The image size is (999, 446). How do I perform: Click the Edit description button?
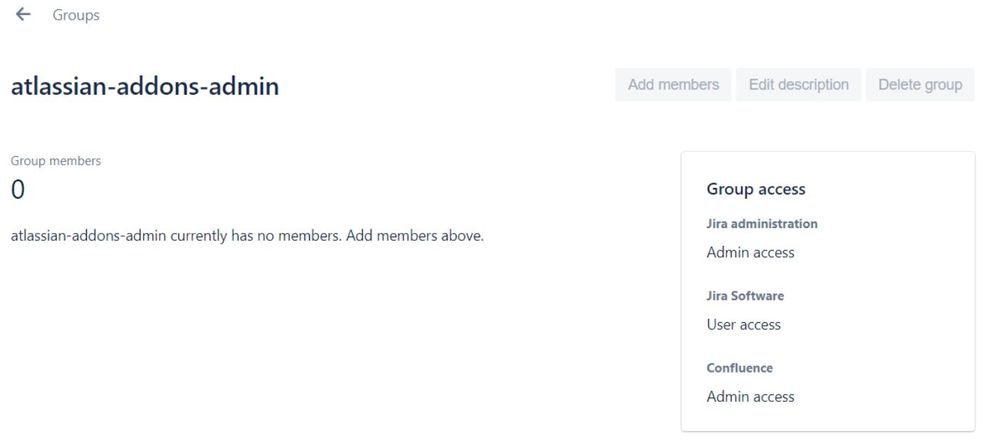tap(798, 85)
